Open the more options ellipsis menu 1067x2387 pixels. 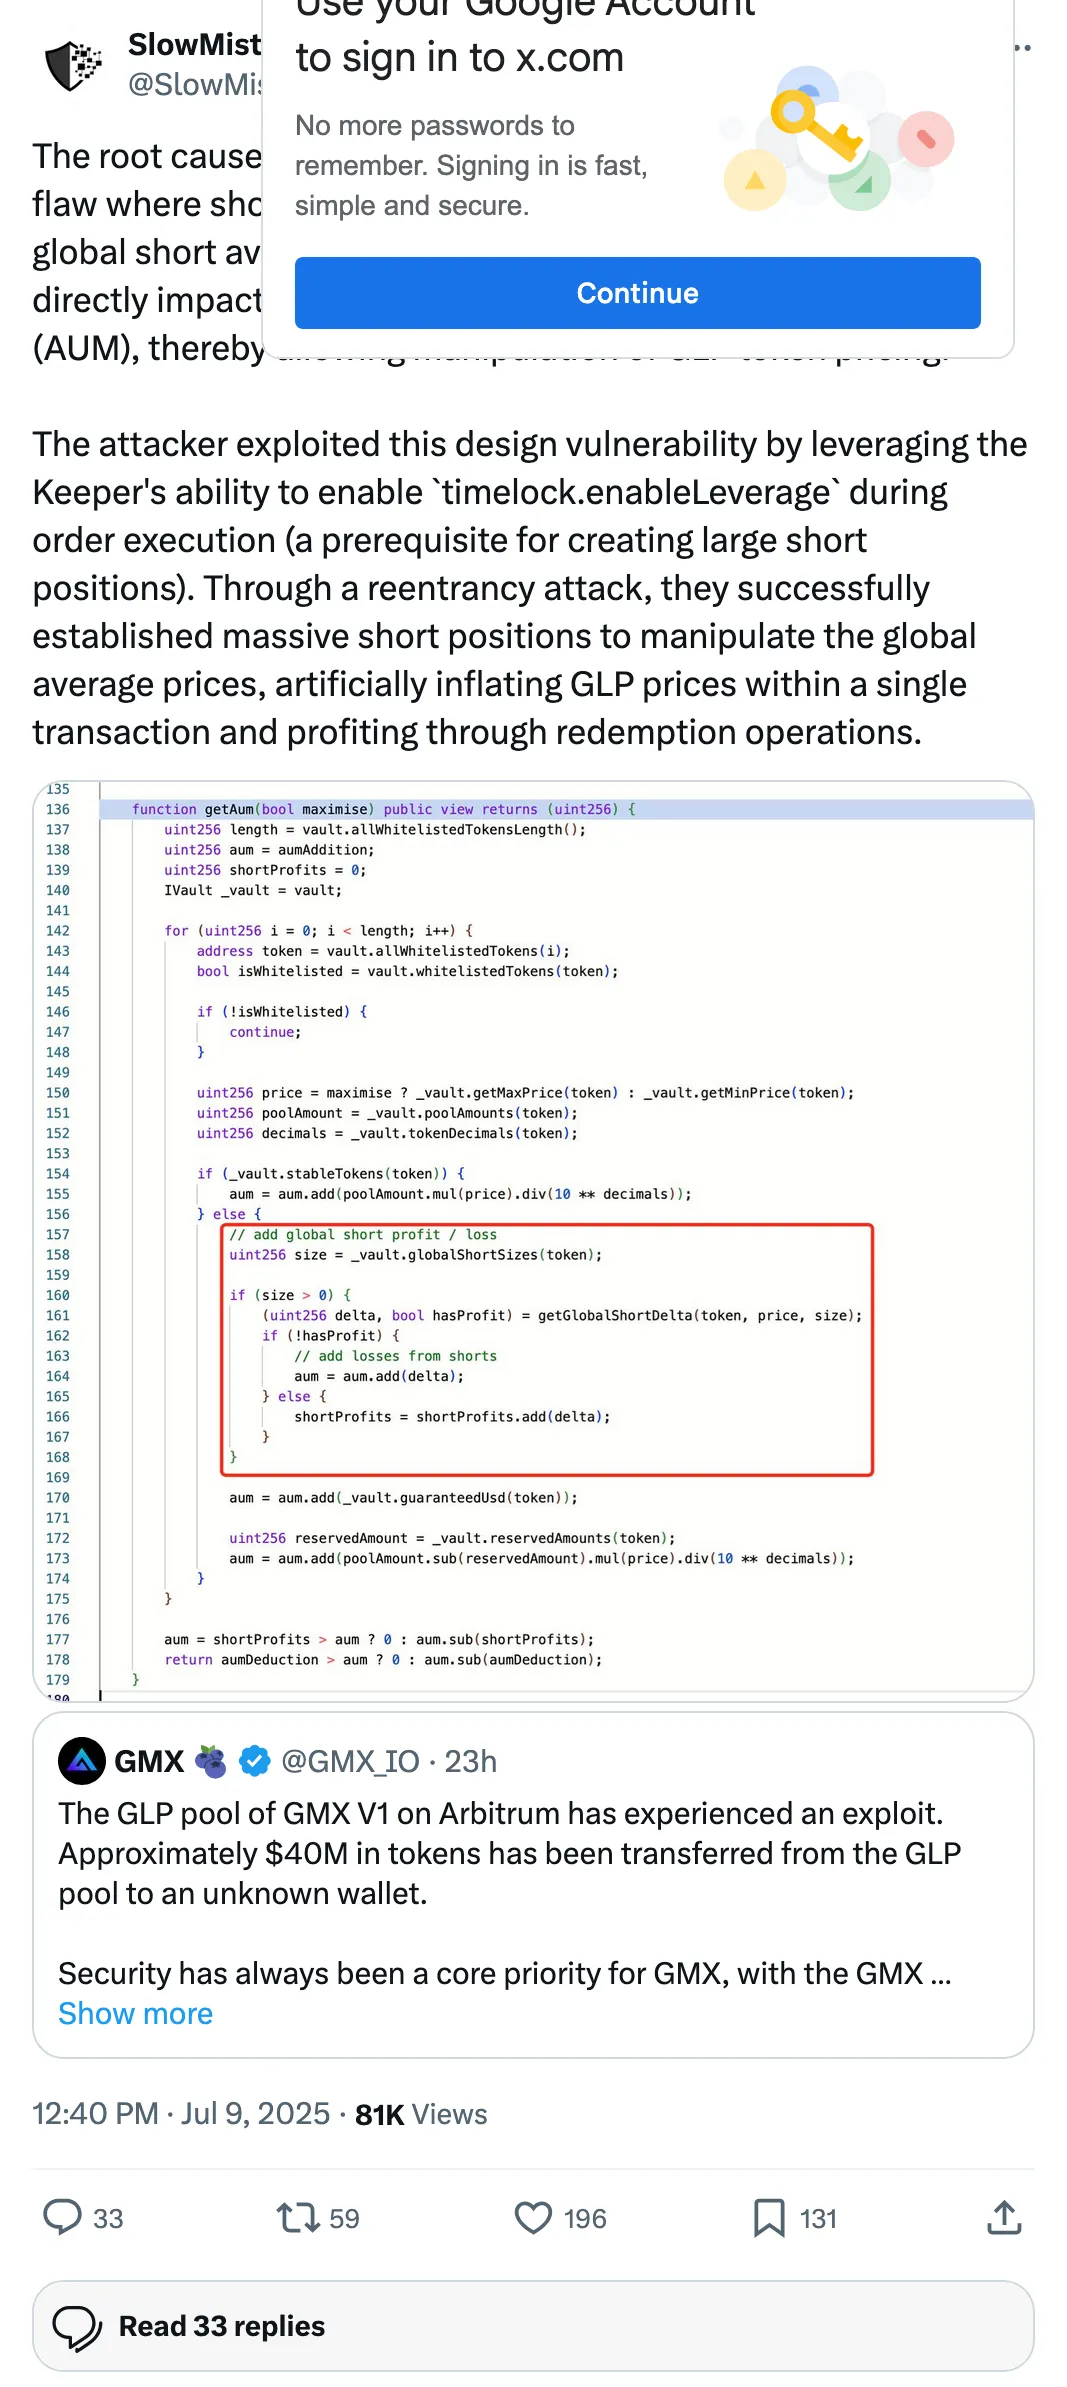pyautogui.click(x=1022, y=47)
